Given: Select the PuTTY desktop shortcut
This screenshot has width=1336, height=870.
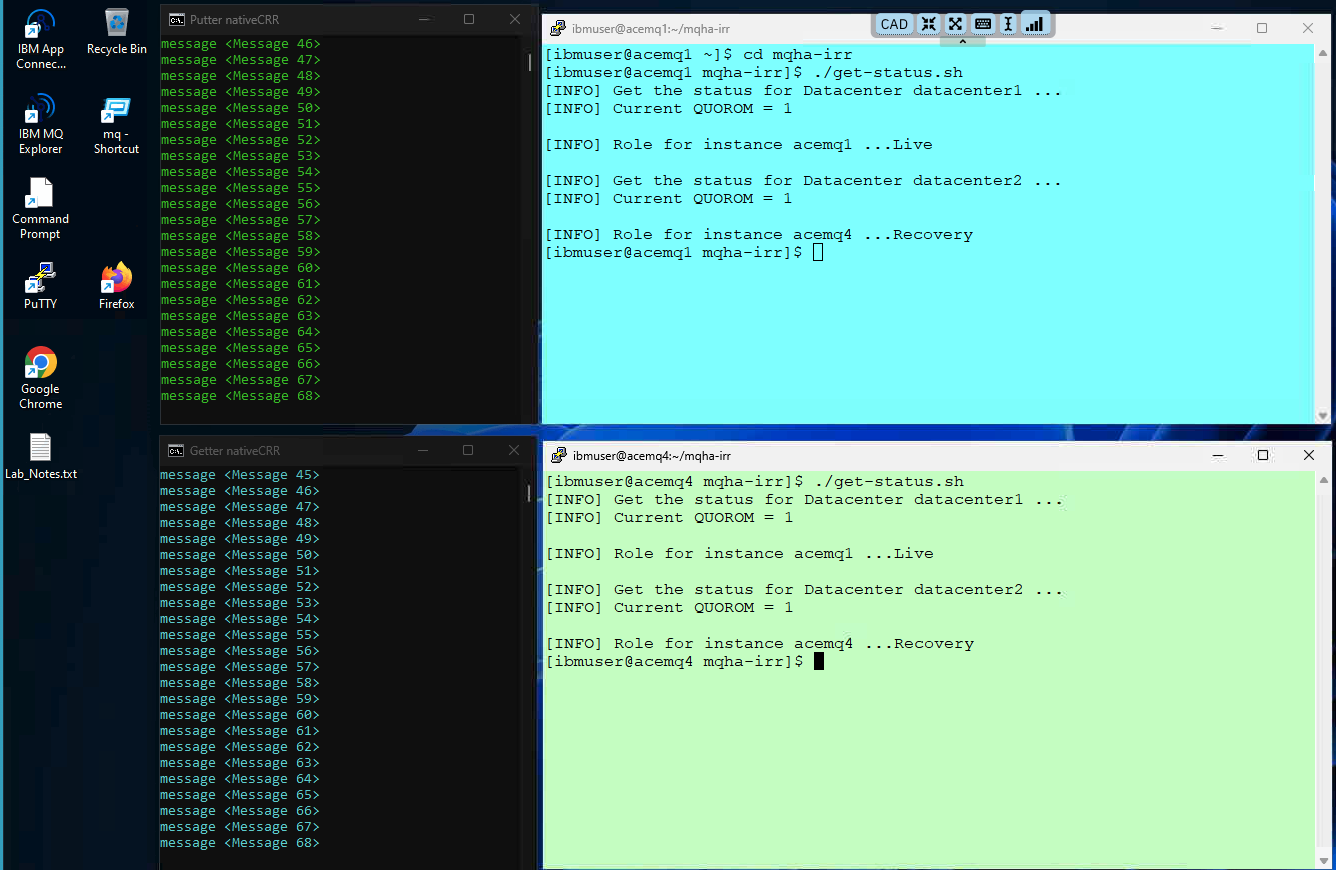Looking at the screenshot, I should 41,286.
